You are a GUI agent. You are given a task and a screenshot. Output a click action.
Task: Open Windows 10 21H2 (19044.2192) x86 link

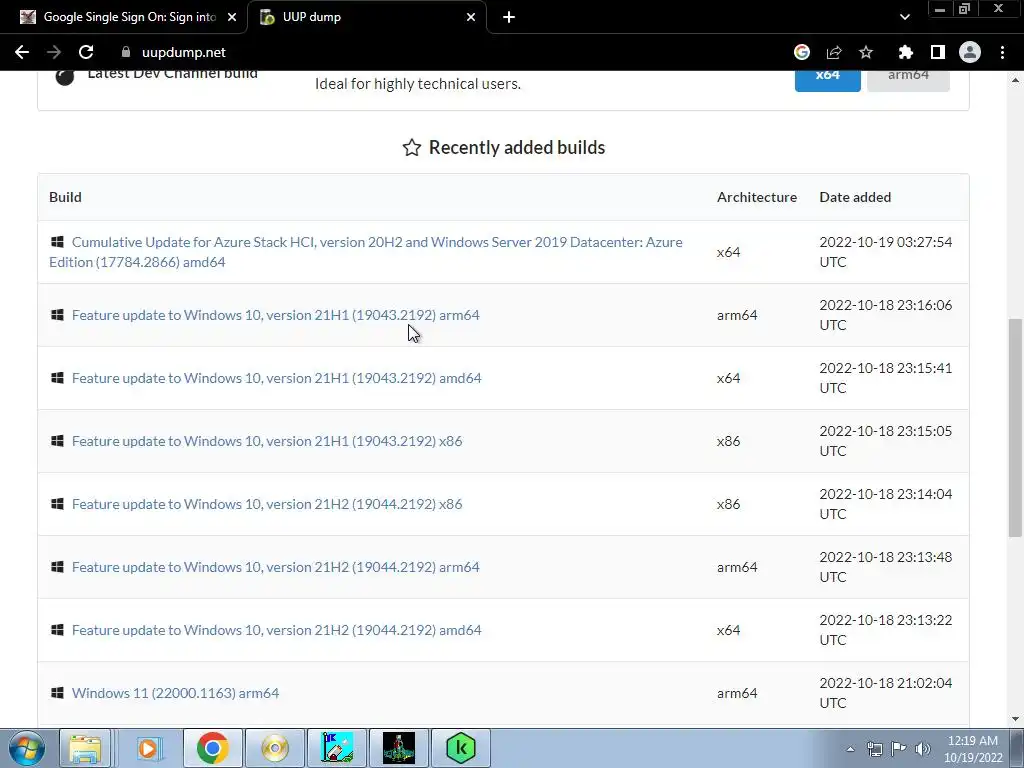coord(267,504)
